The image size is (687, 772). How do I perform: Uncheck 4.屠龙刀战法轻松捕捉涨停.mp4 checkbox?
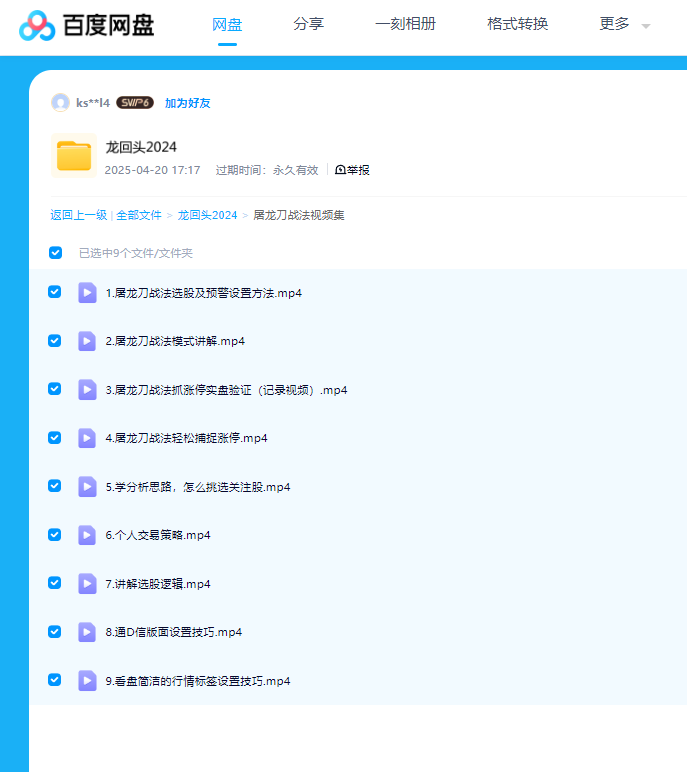click(x=55, y=437)
